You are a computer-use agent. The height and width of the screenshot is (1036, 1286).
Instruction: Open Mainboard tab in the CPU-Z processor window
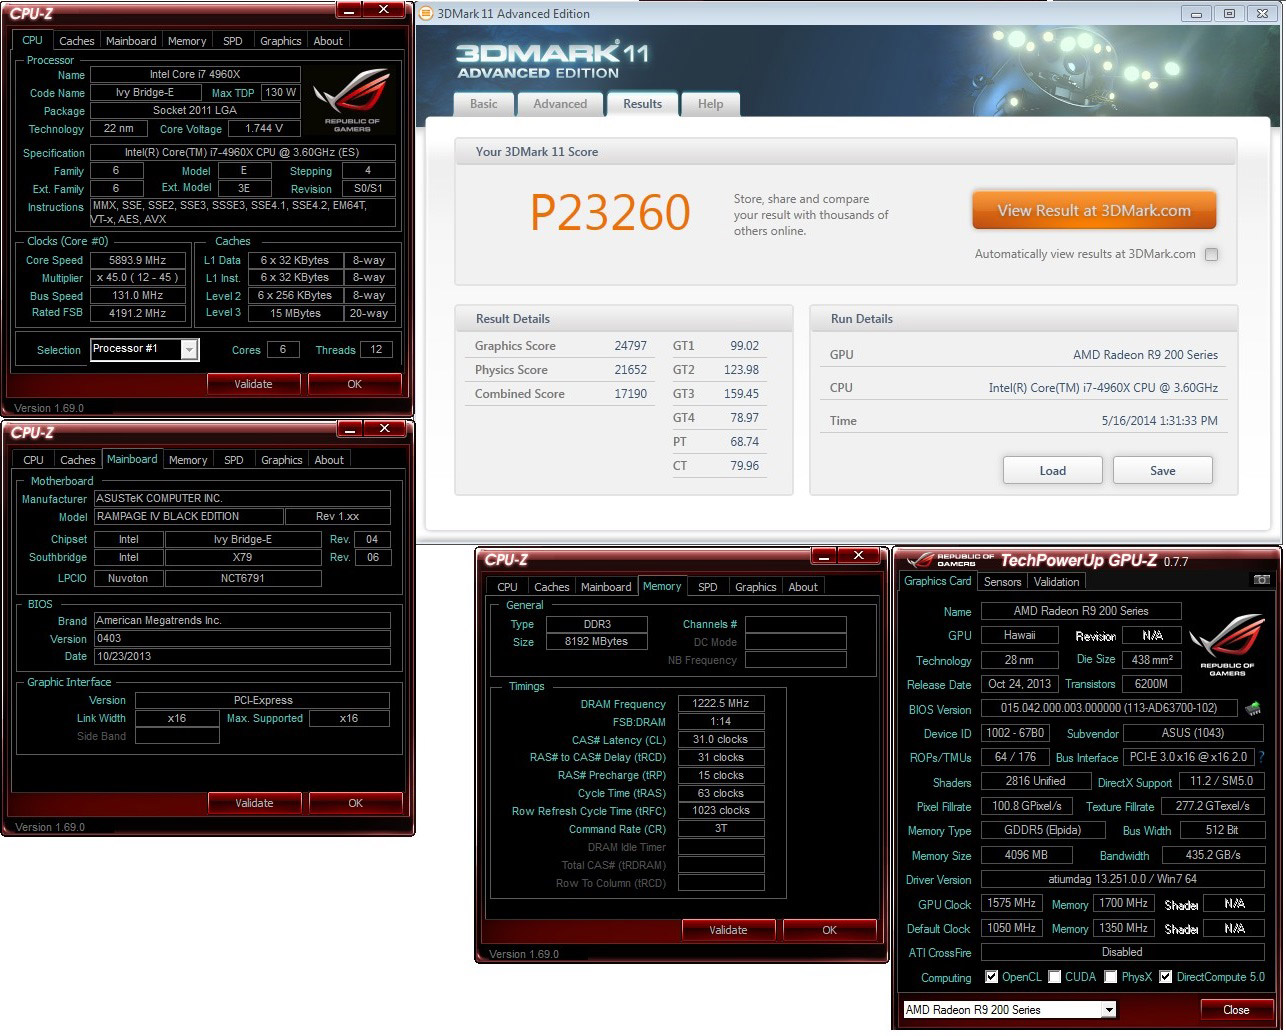[131, 41]
